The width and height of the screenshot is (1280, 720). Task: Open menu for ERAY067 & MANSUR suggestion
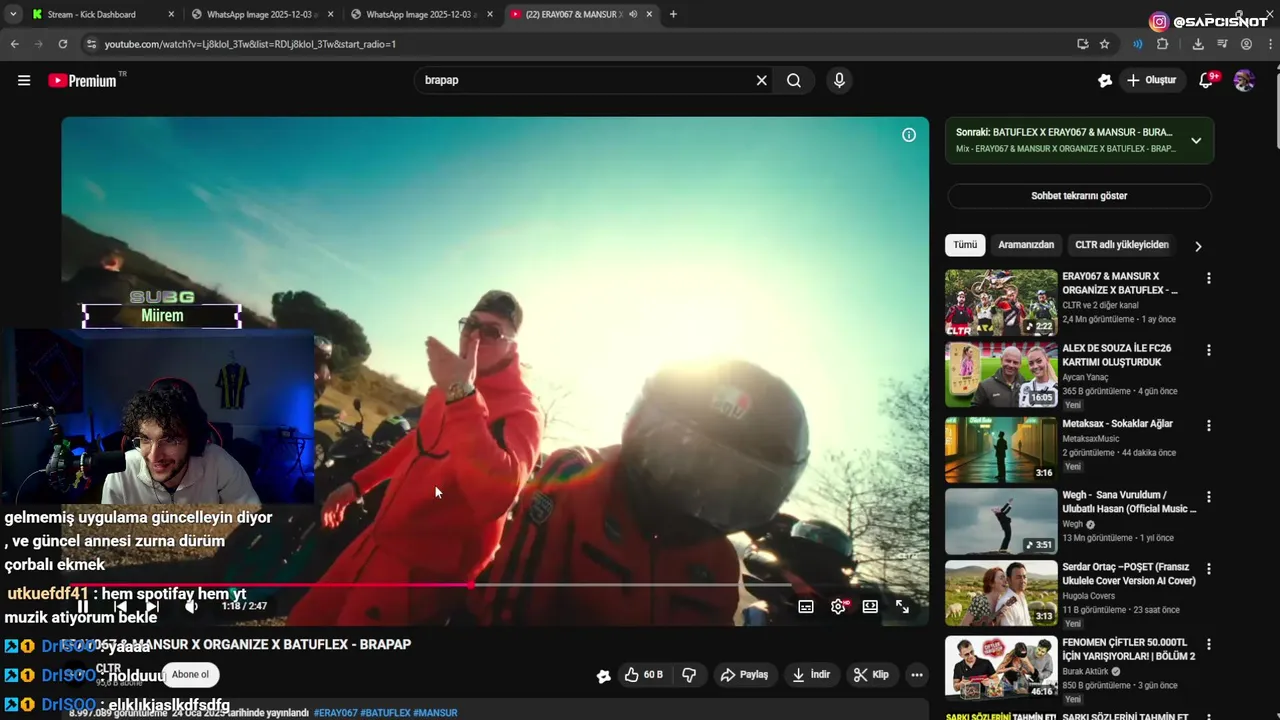(1208, 278)
